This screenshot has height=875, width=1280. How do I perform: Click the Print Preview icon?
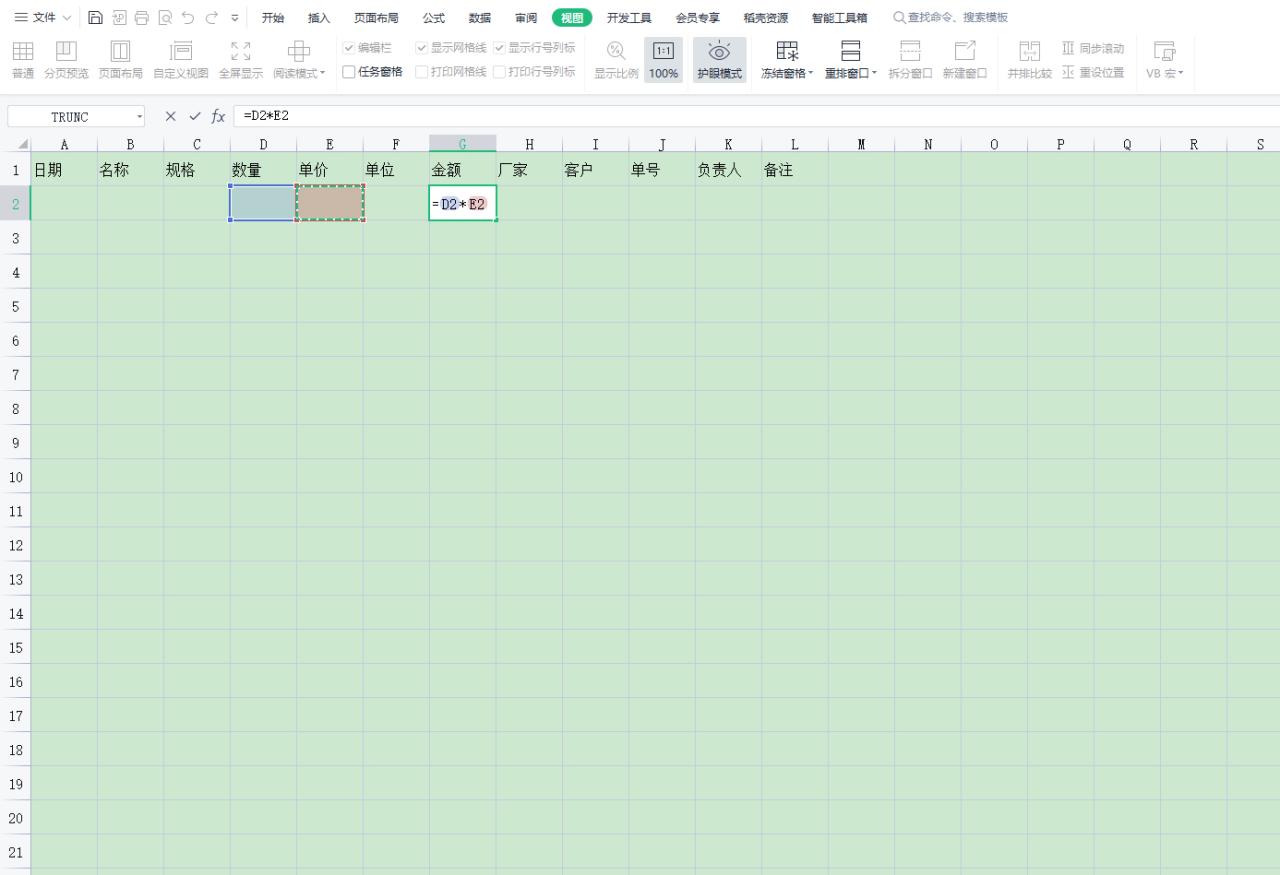pos(164,18)
